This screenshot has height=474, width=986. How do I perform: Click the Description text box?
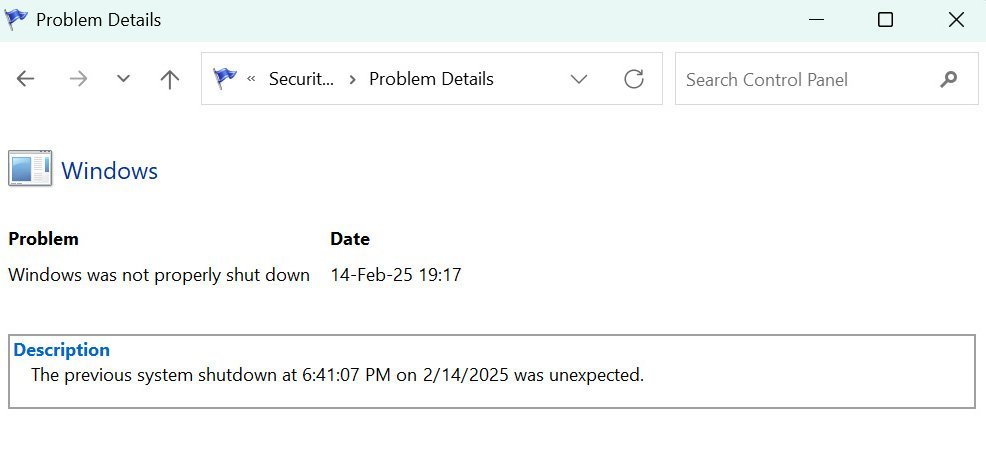(x=492, y=372)
